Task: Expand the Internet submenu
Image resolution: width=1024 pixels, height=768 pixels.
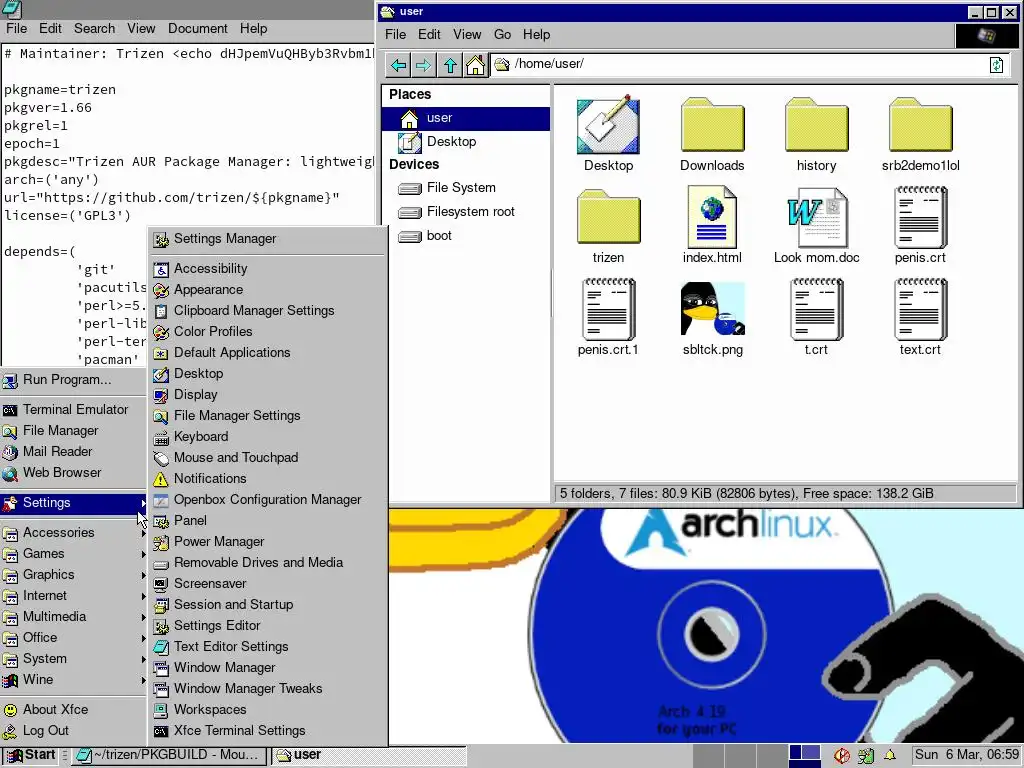Action: 74,596
